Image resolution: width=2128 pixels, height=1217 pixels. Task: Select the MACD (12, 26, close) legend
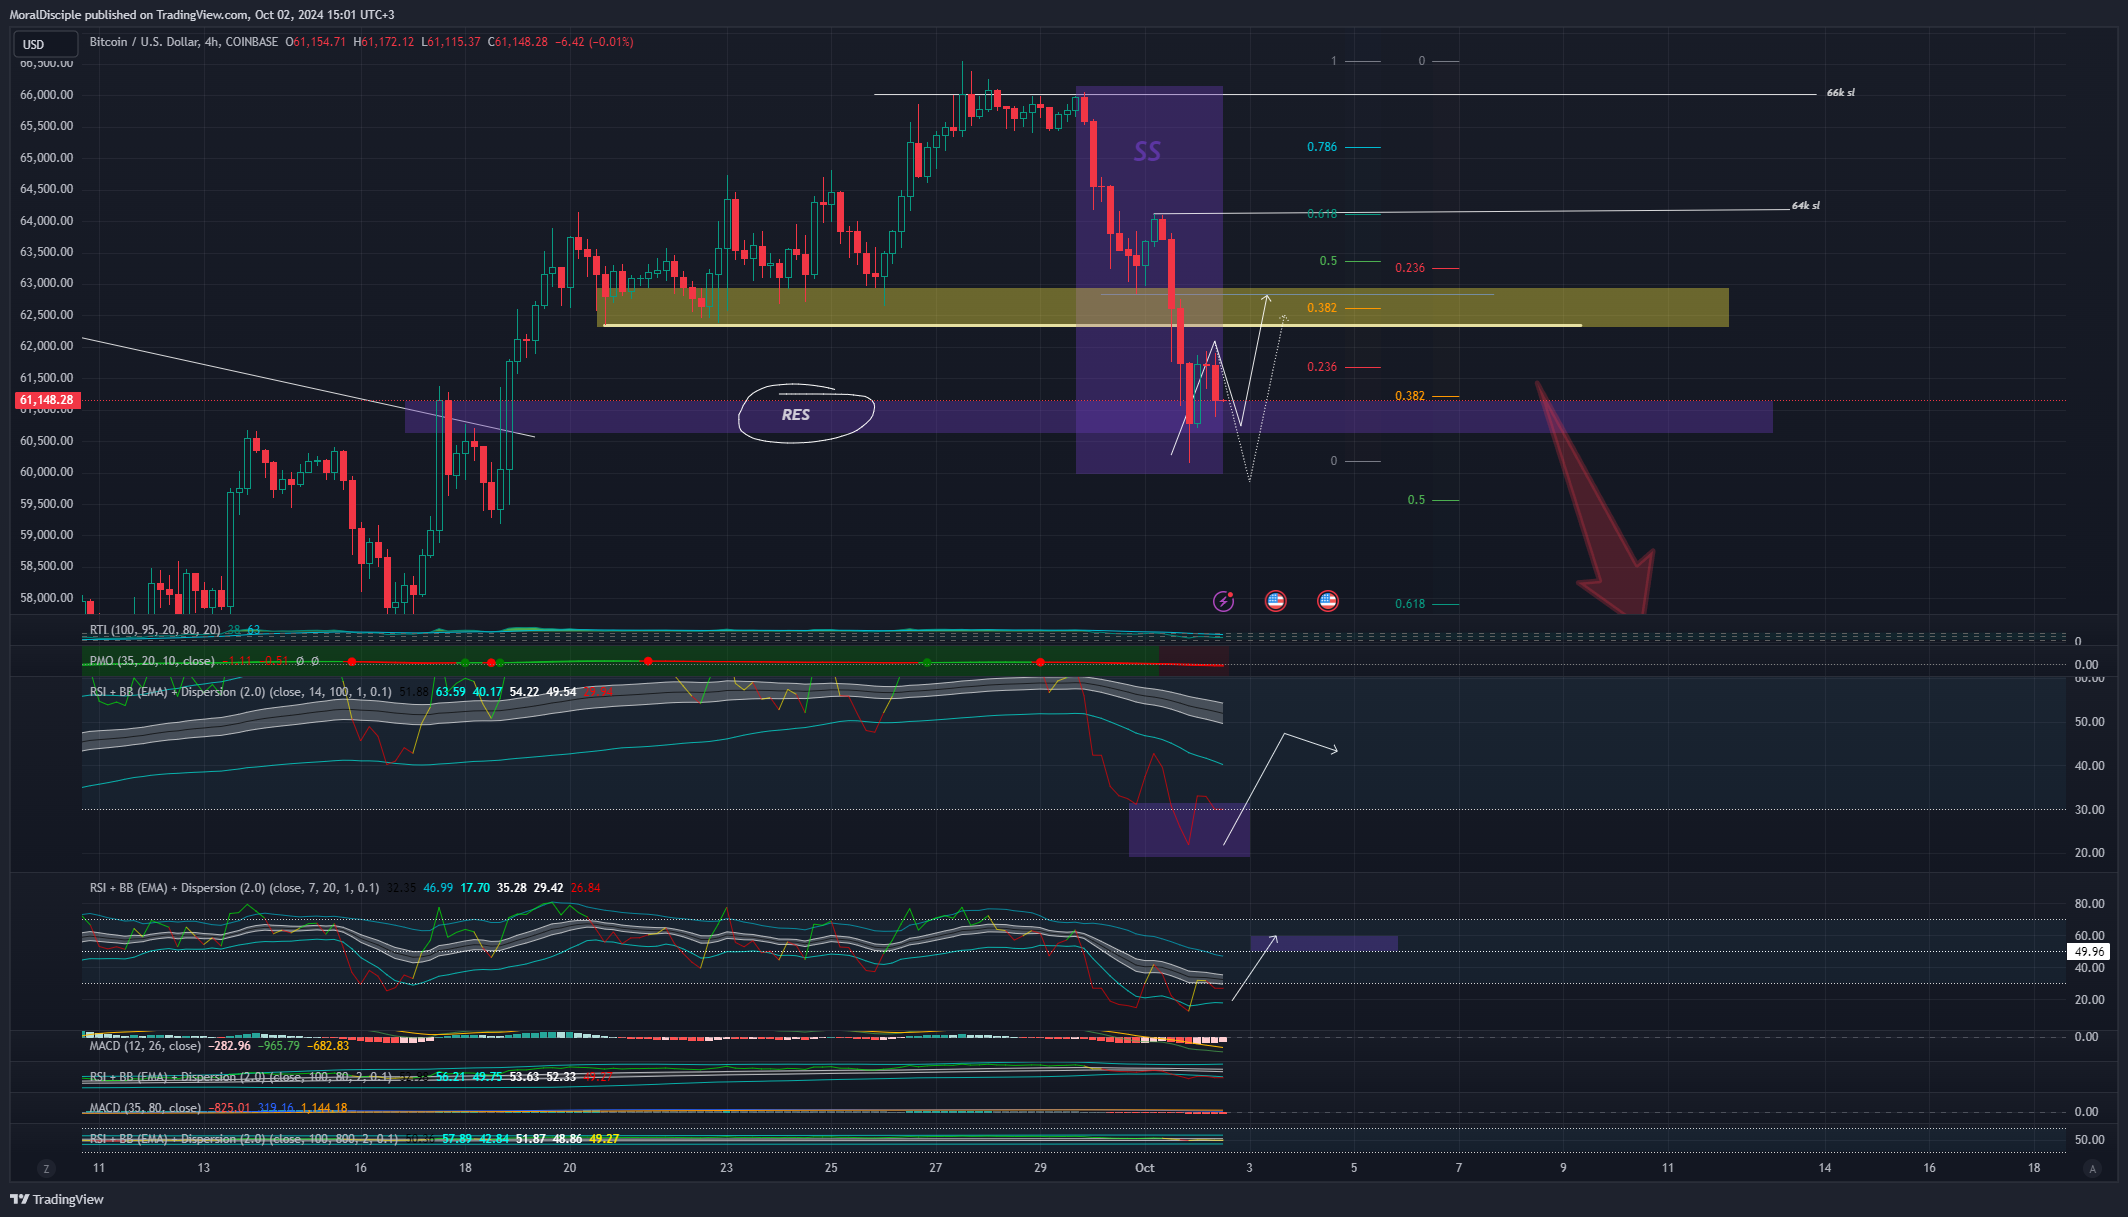coord(145,1046)
